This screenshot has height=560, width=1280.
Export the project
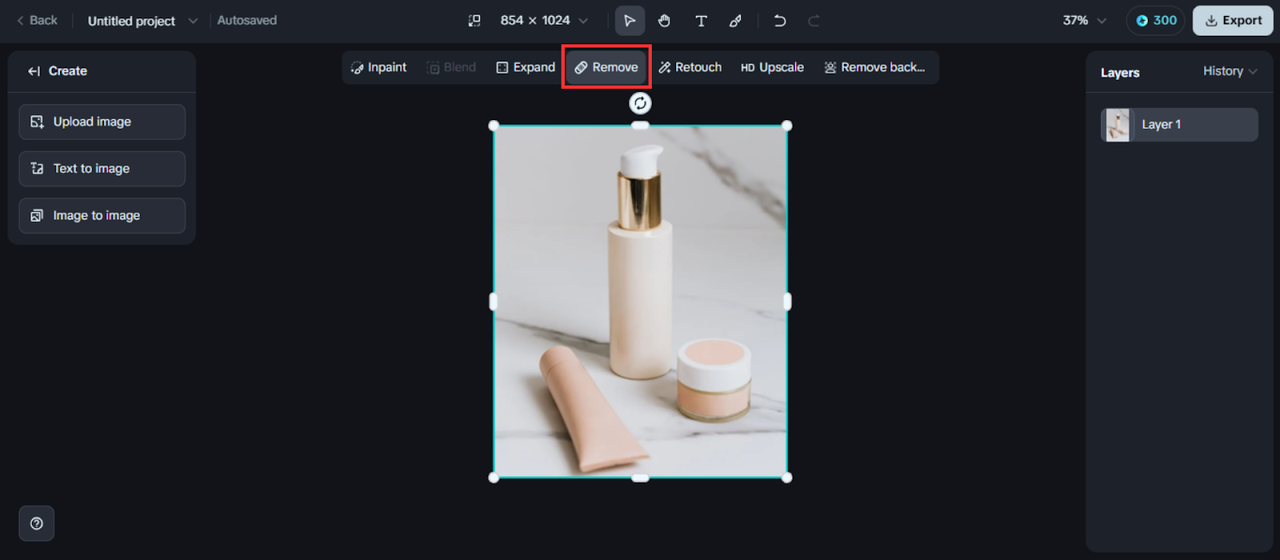click(x=1233, y=20)
